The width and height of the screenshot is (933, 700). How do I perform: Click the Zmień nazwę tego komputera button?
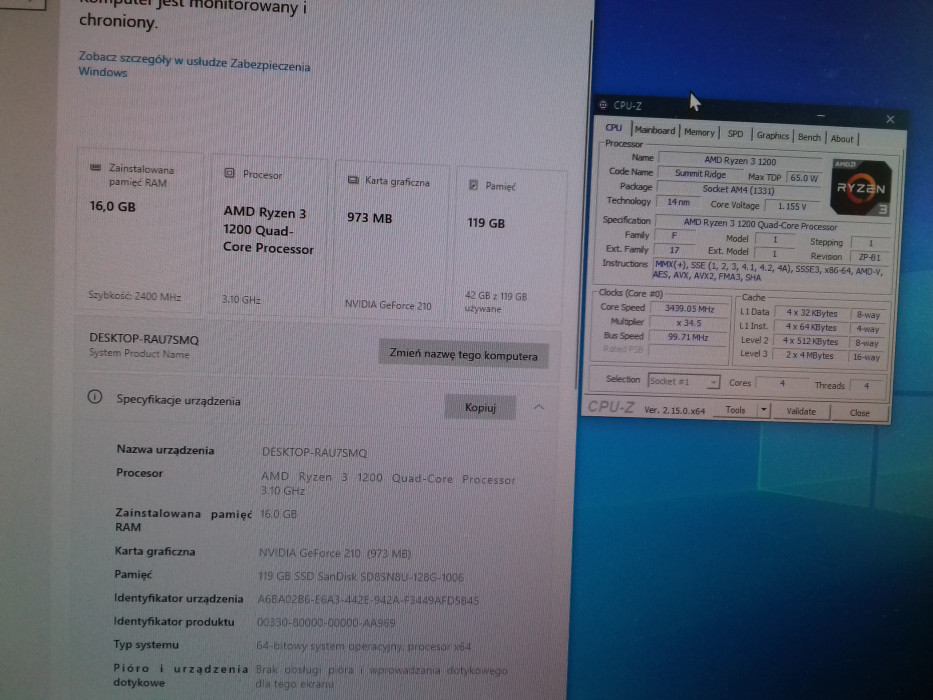(464, 355)
